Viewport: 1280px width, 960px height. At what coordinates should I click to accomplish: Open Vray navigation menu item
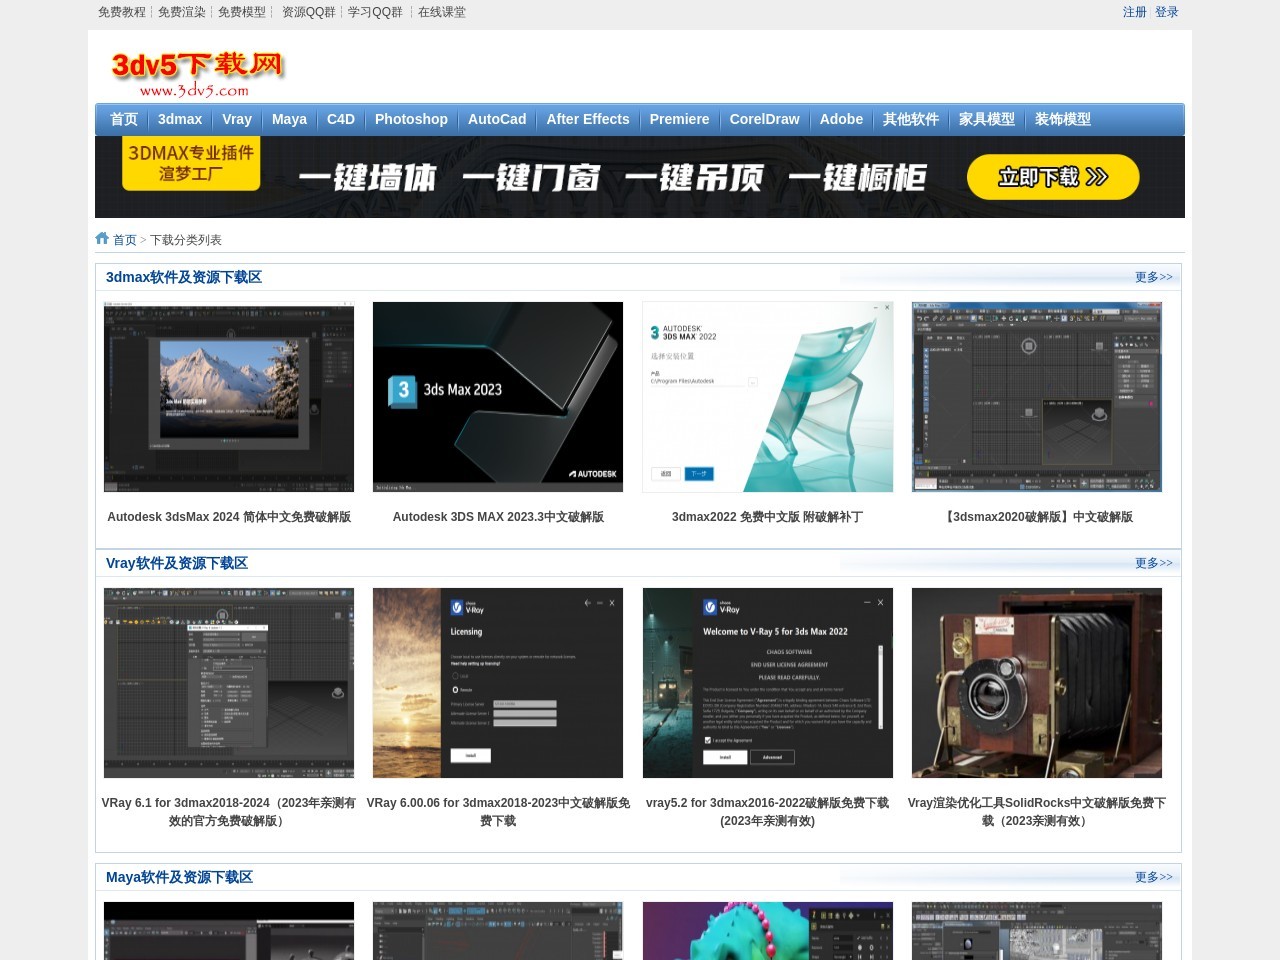click(x=237, y=119)
